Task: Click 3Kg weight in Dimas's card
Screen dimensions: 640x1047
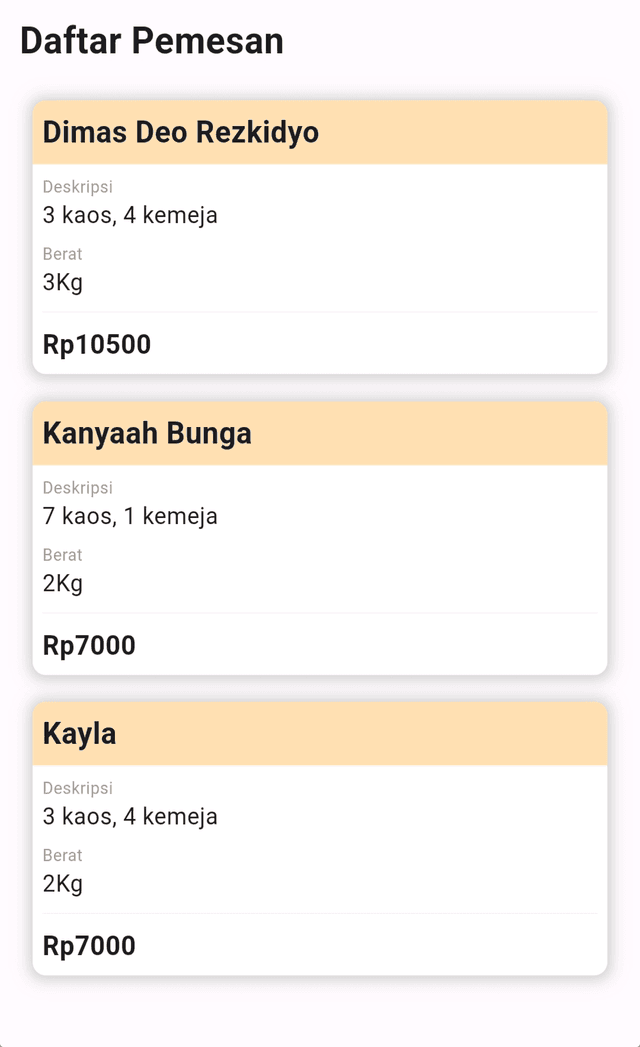Action: [63, 282]
